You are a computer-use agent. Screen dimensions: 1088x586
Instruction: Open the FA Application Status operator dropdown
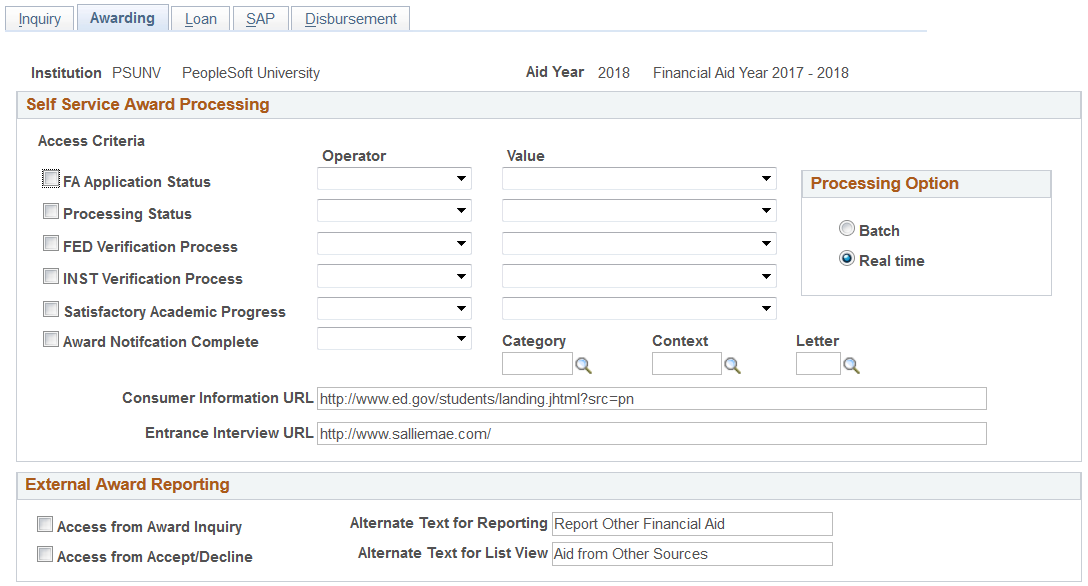(394, 180)
